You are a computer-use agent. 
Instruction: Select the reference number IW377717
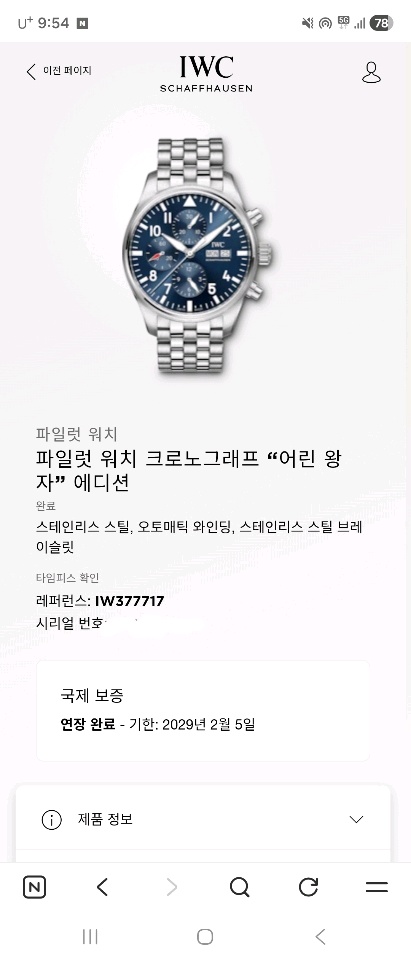click(129, 601)
